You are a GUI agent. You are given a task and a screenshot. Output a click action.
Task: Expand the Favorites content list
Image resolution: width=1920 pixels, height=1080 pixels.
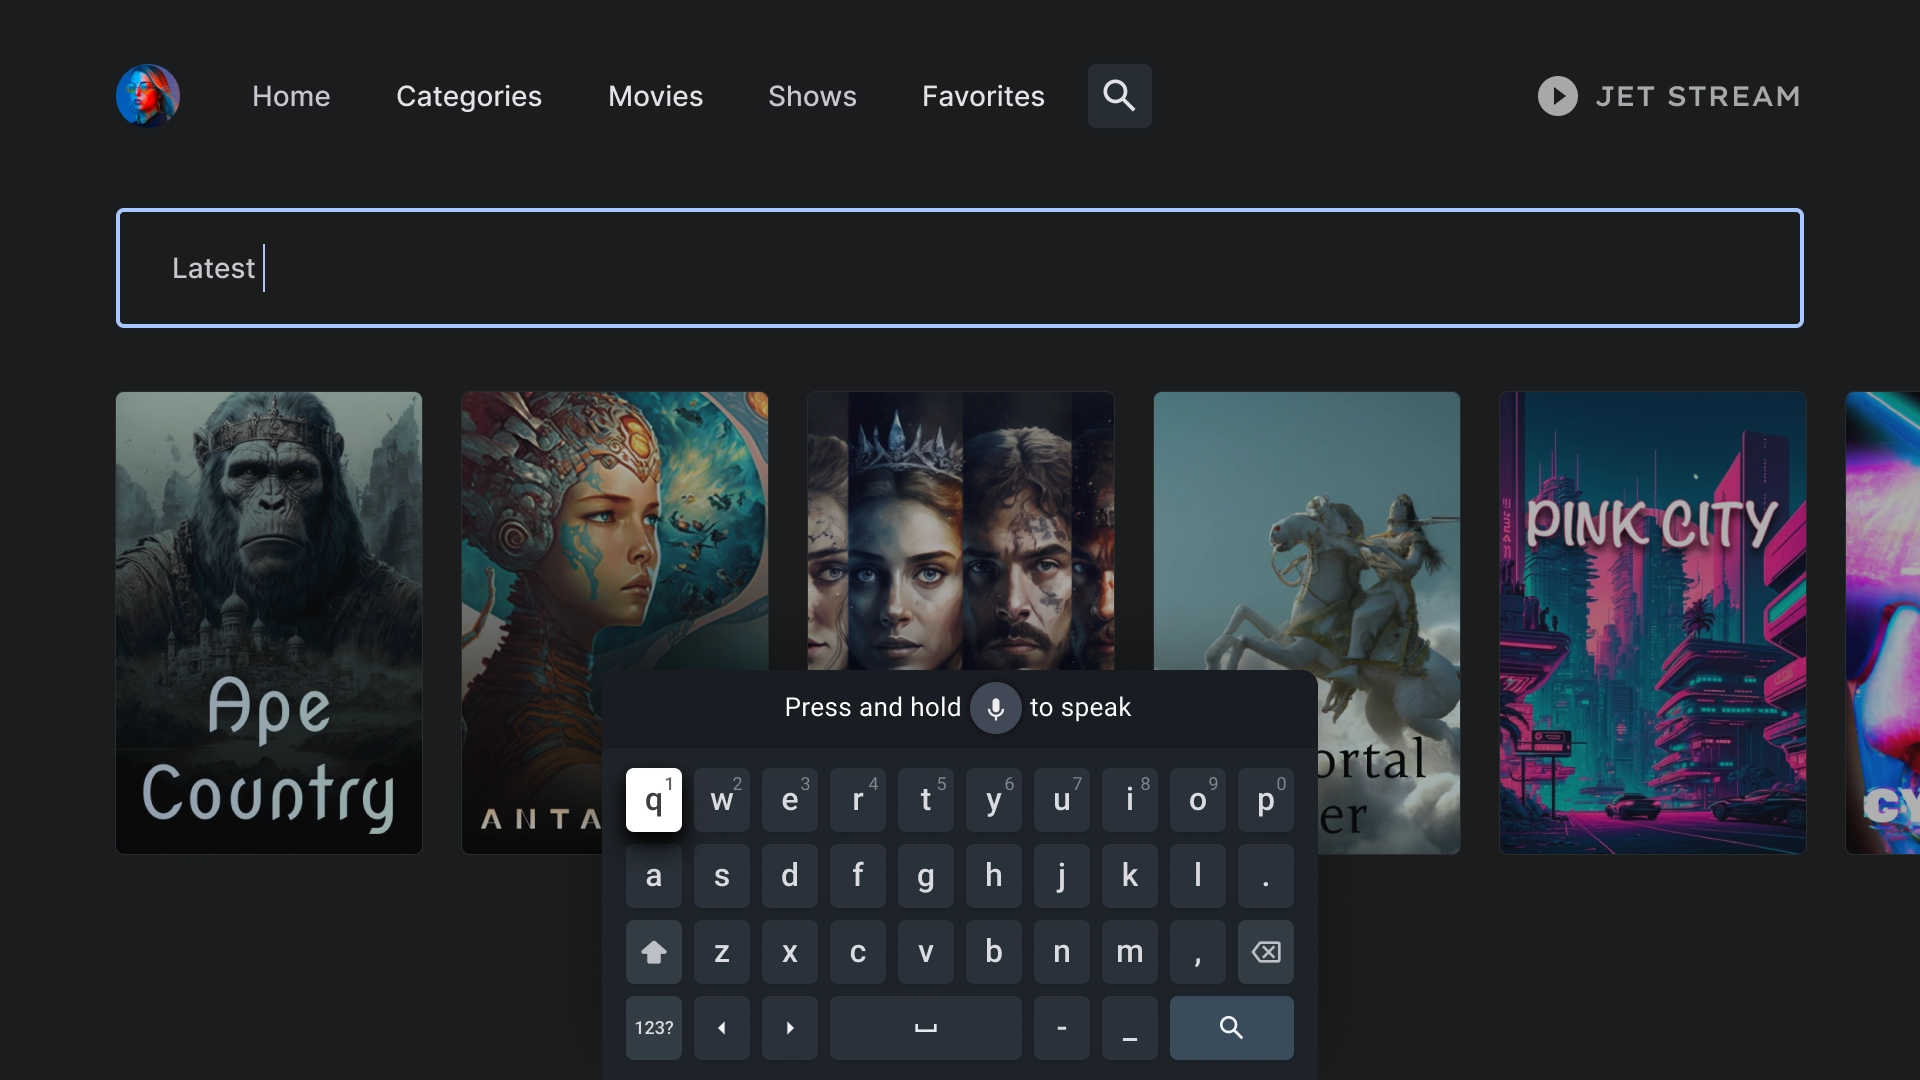(x=982, y=95)
